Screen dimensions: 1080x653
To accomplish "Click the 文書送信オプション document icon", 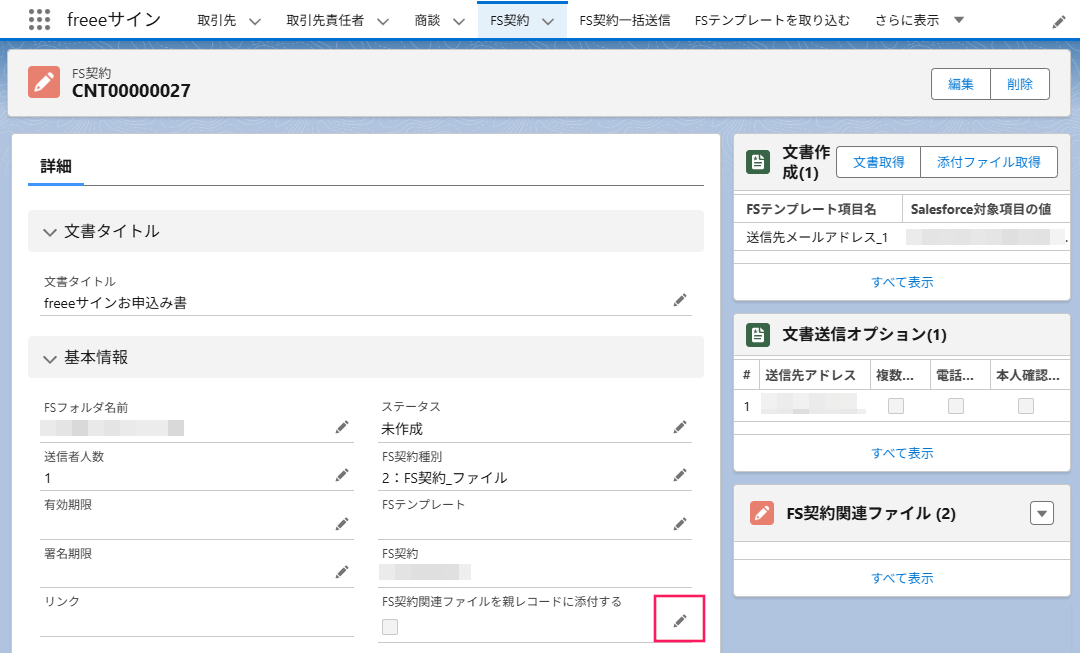I will click(x=758, y=335).
